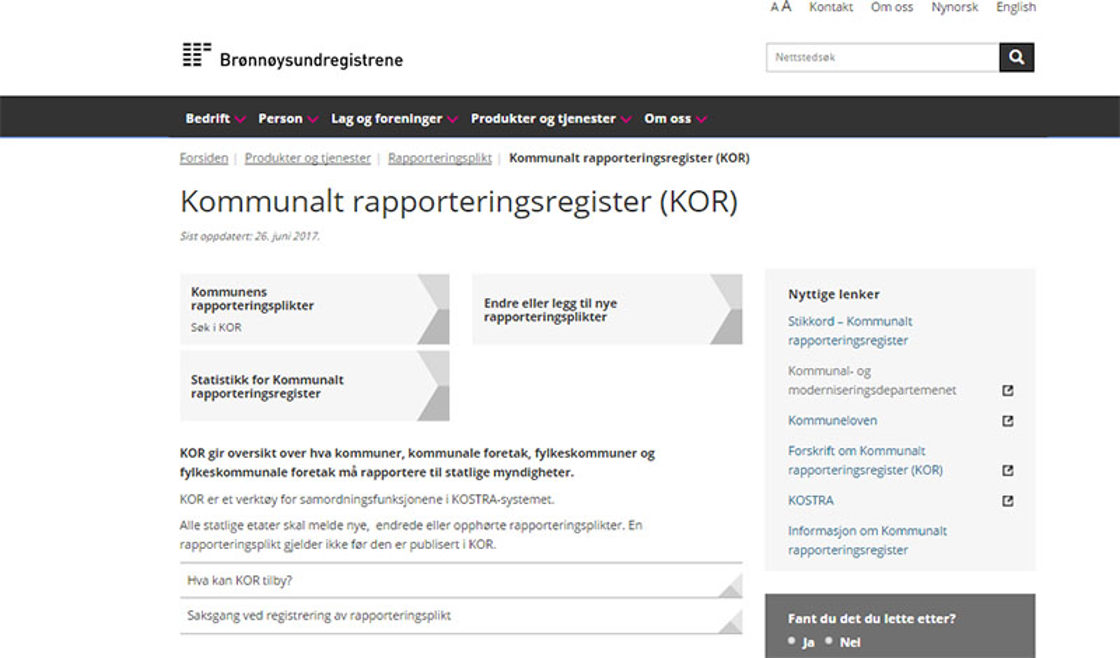Click external link icon beside Kommuneloven

tap(1007, 421)
